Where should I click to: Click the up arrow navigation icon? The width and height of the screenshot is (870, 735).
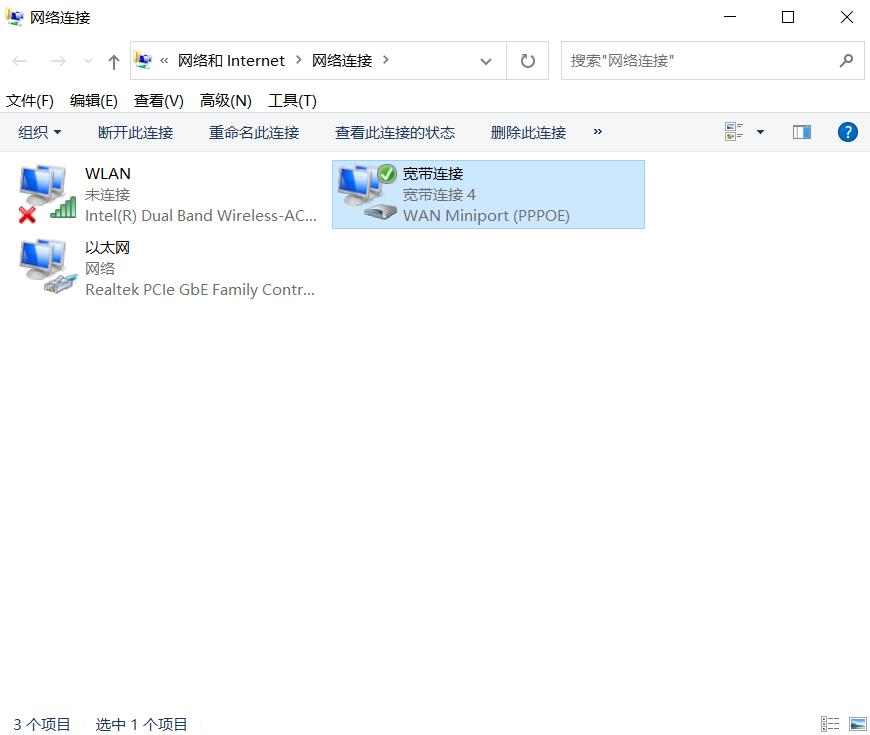(x=113, y=60)
